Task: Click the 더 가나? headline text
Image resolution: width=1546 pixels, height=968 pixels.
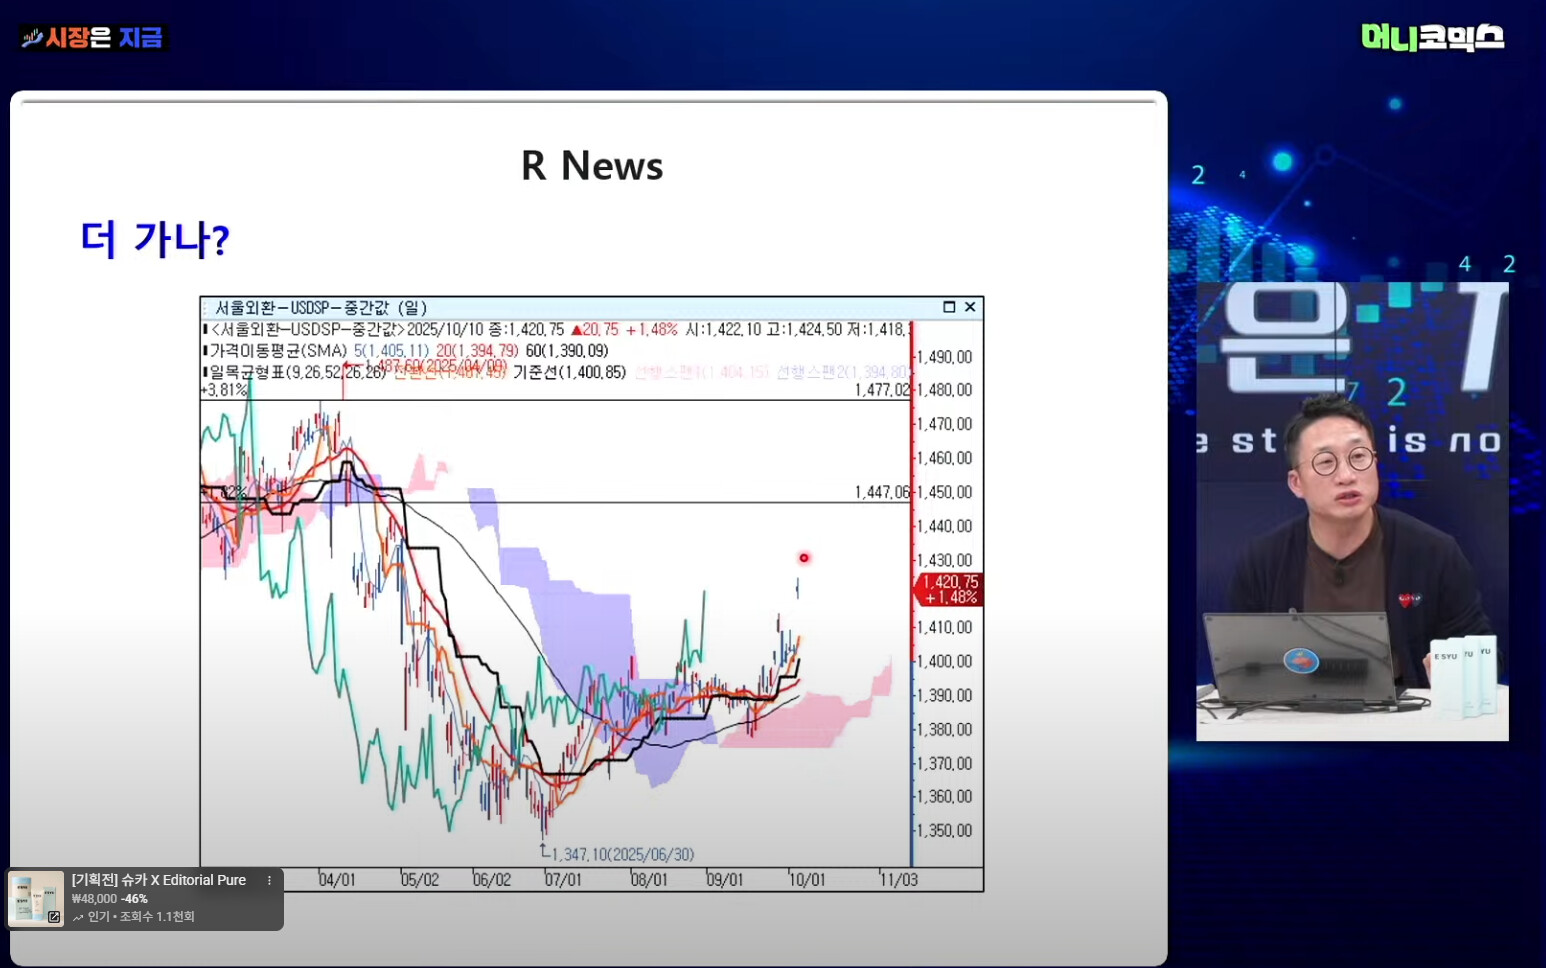Action: [155, 239]
